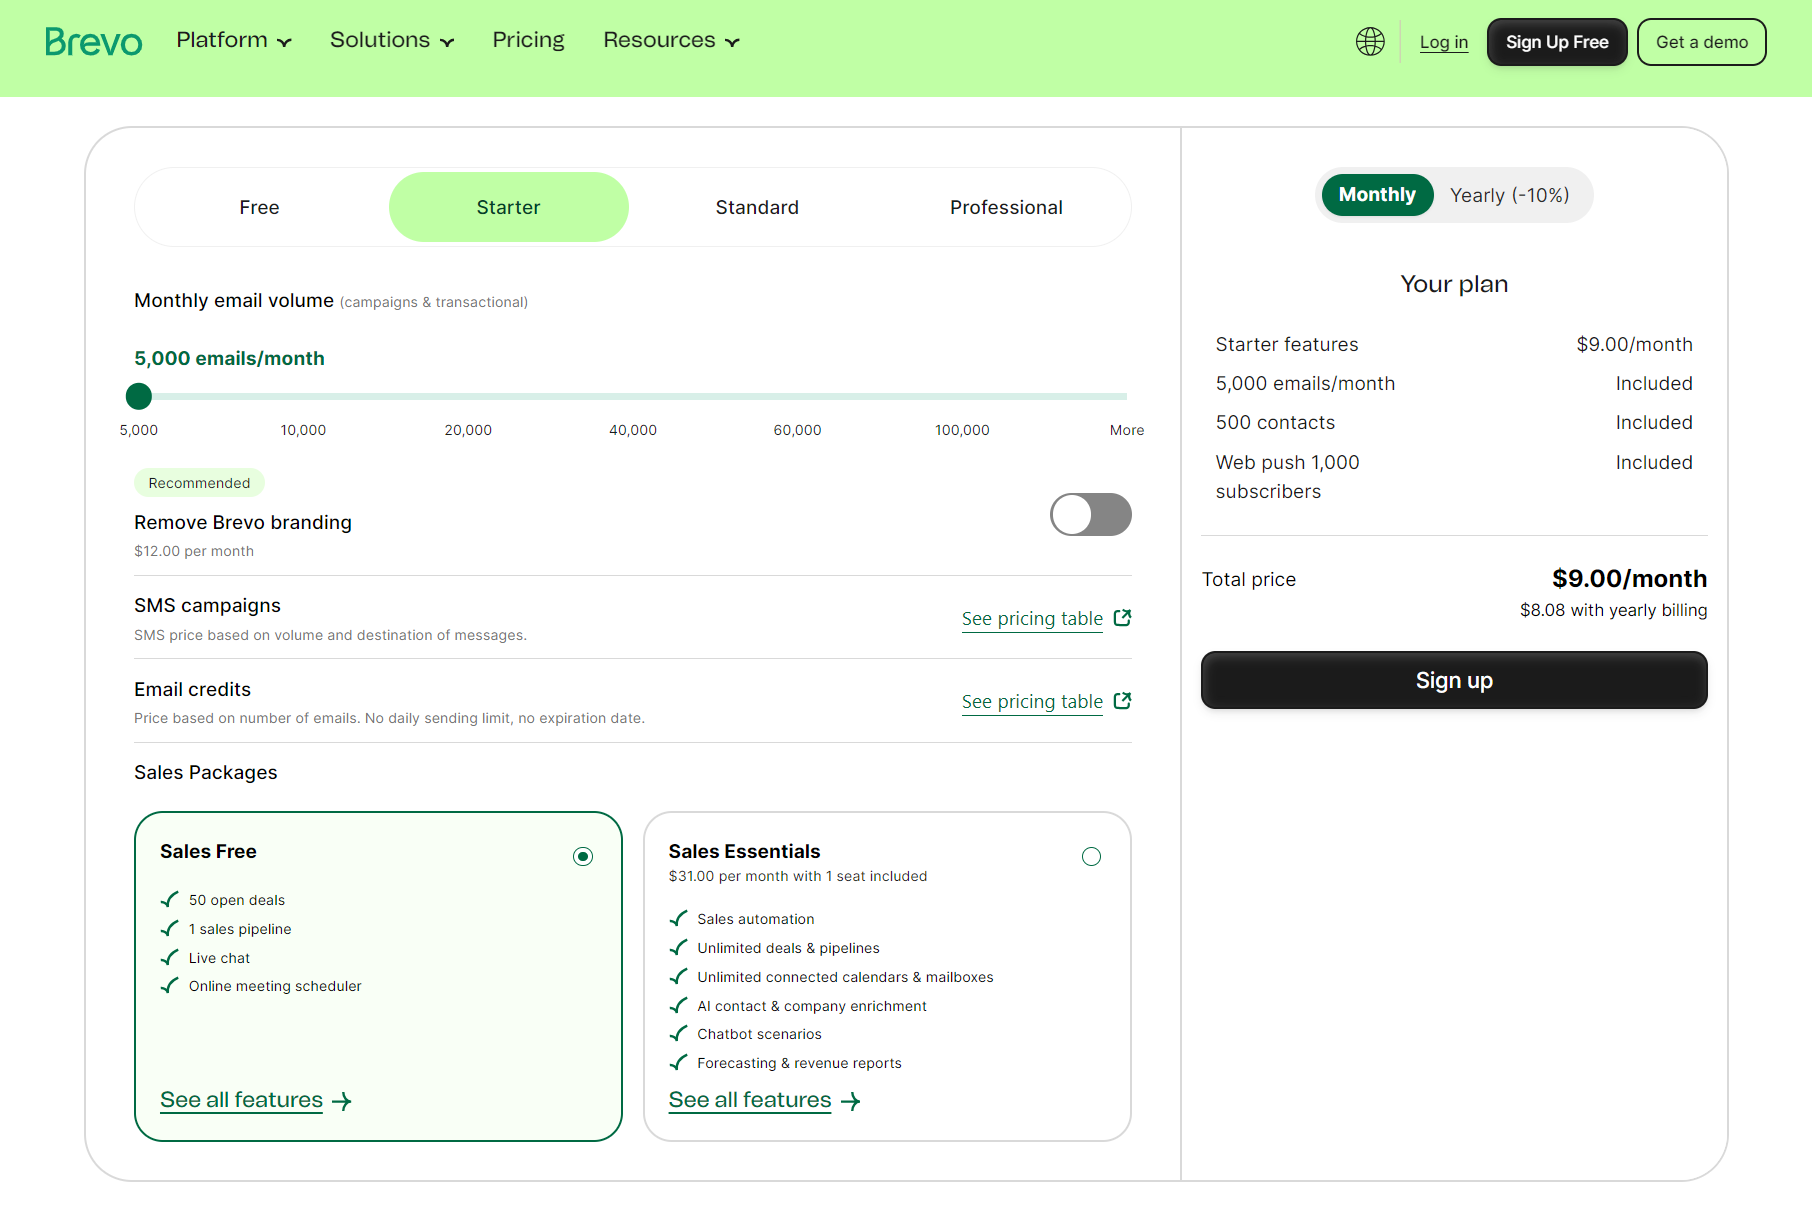Click 'Web push 1,000 subscribers' text
The height and width of the screenshot is (1213, 1812).
point(1287,477)
